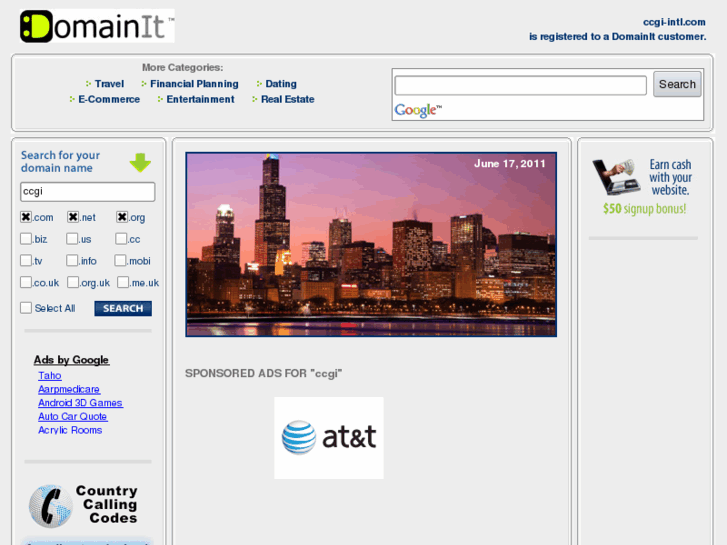Click the DomainIt logo
Viewport: 727px width, 545px height.
97,26
